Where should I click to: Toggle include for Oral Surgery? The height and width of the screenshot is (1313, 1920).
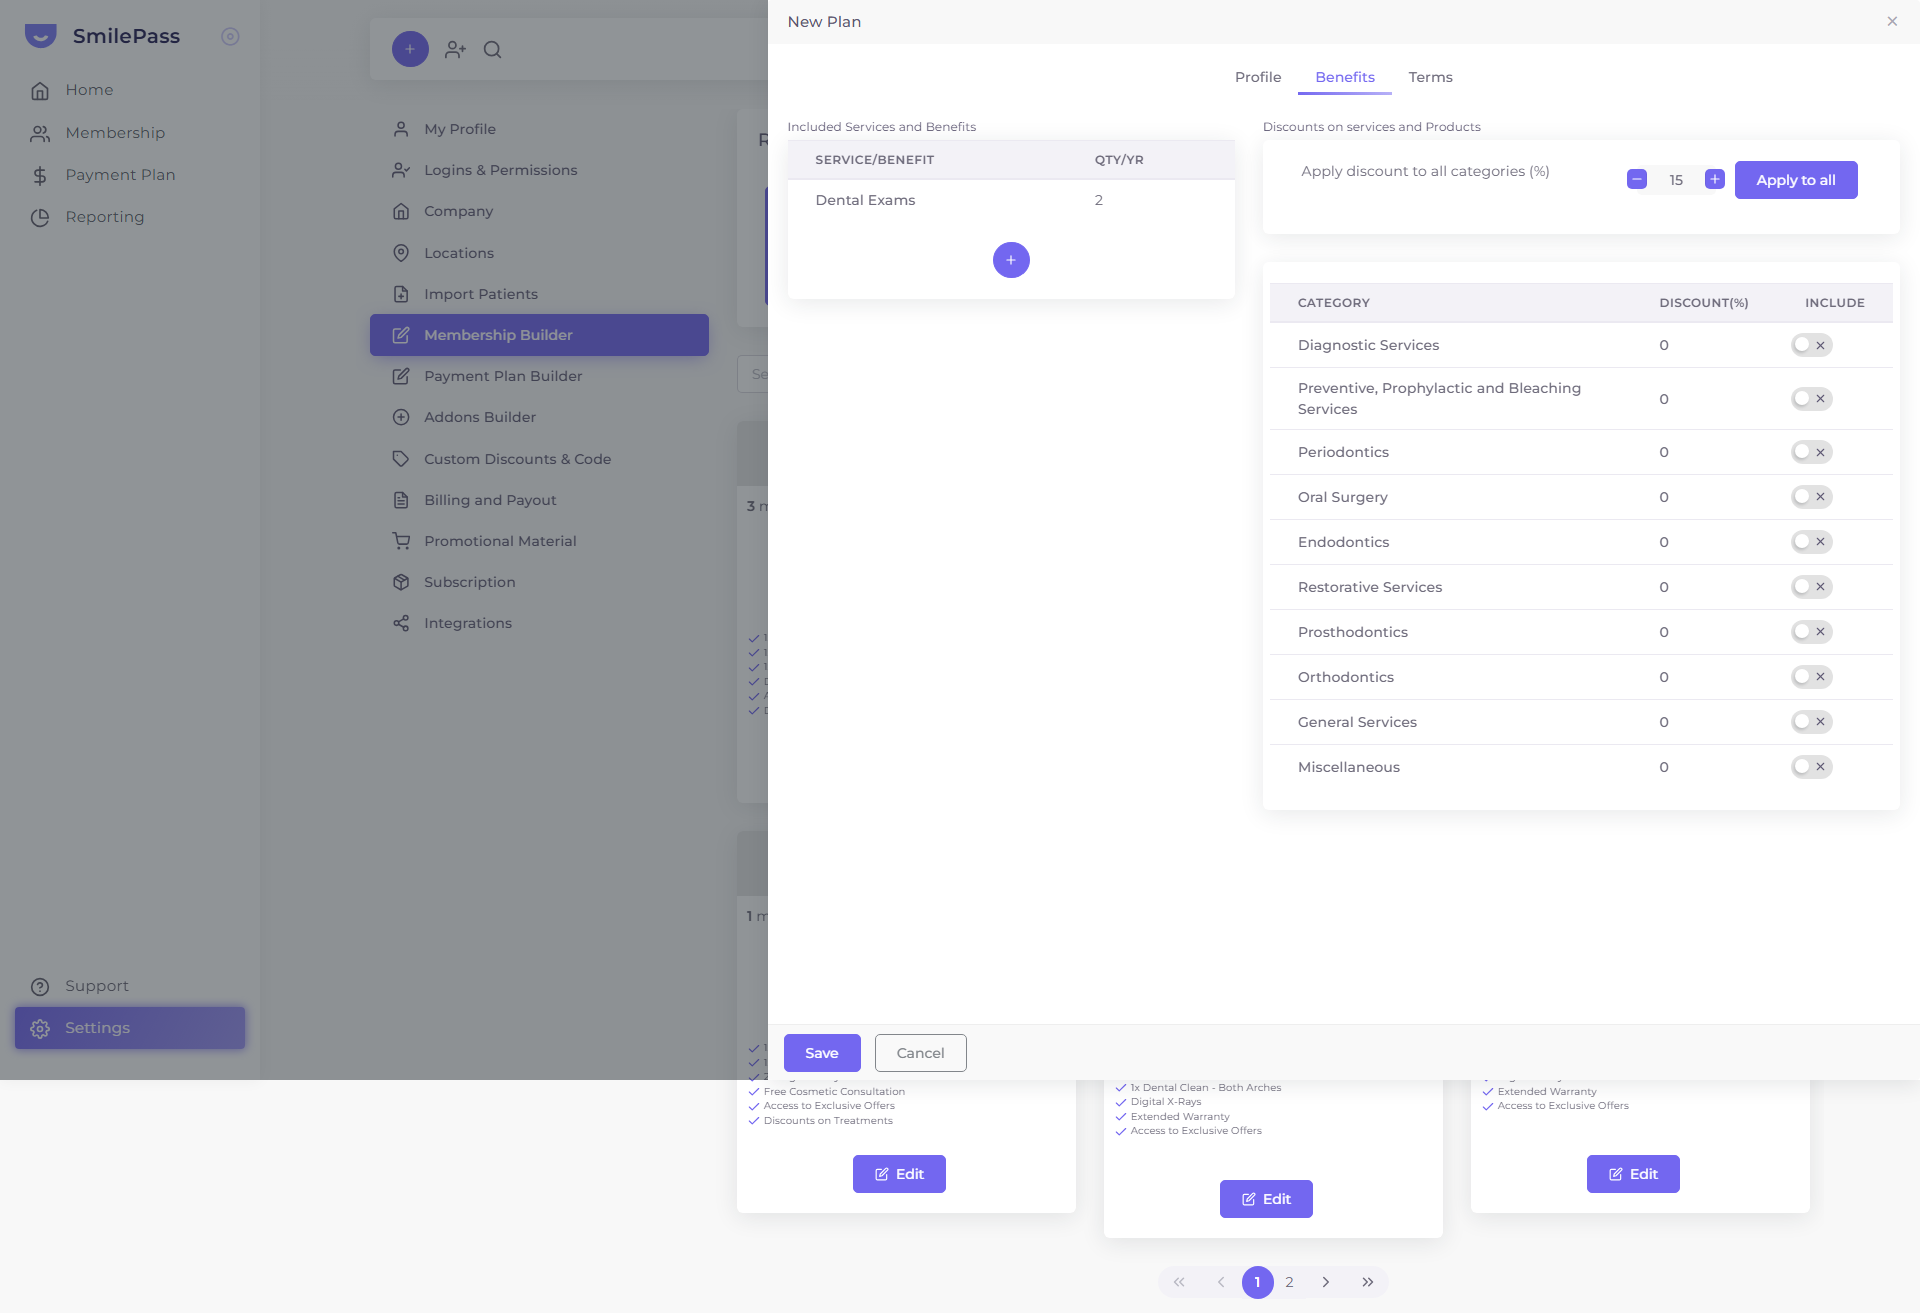(x=1811, y=497)
